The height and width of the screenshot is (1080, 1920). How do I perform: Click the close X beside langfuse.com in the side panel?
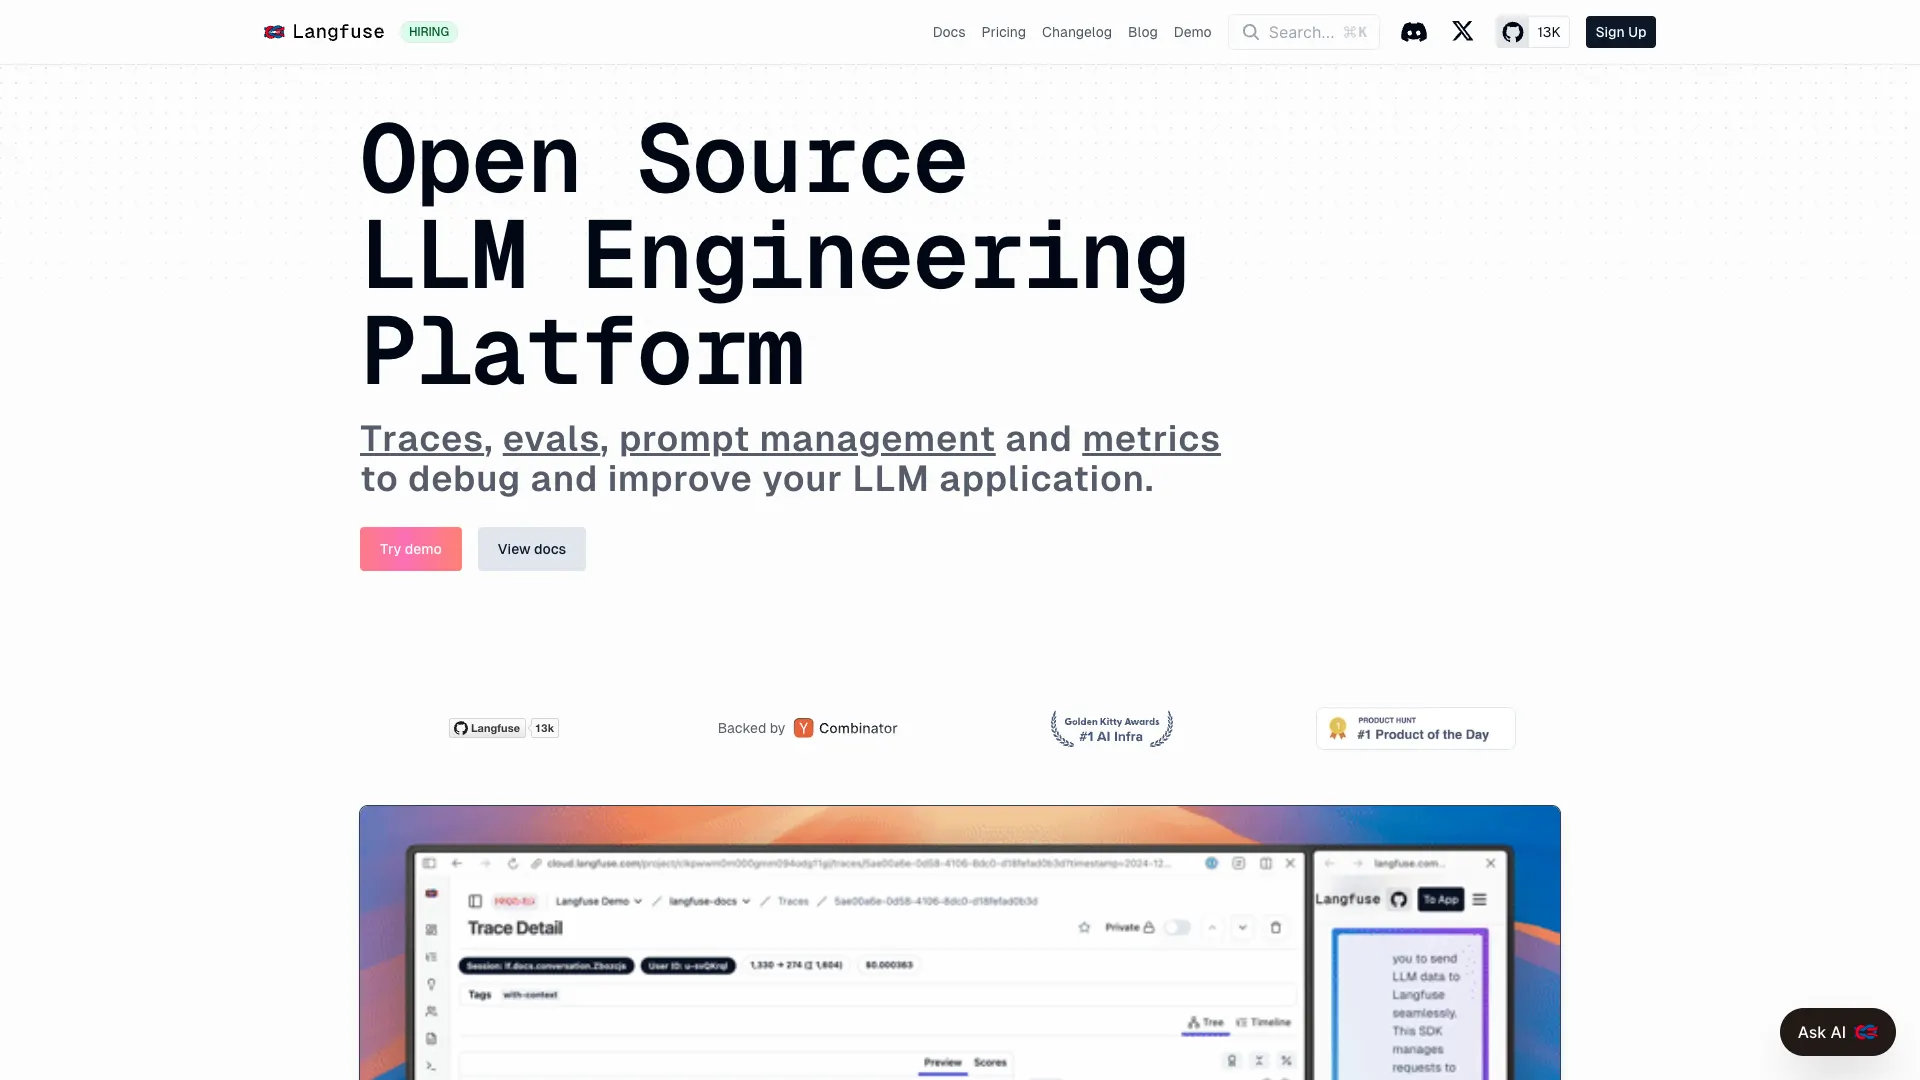coord(1490,863)
